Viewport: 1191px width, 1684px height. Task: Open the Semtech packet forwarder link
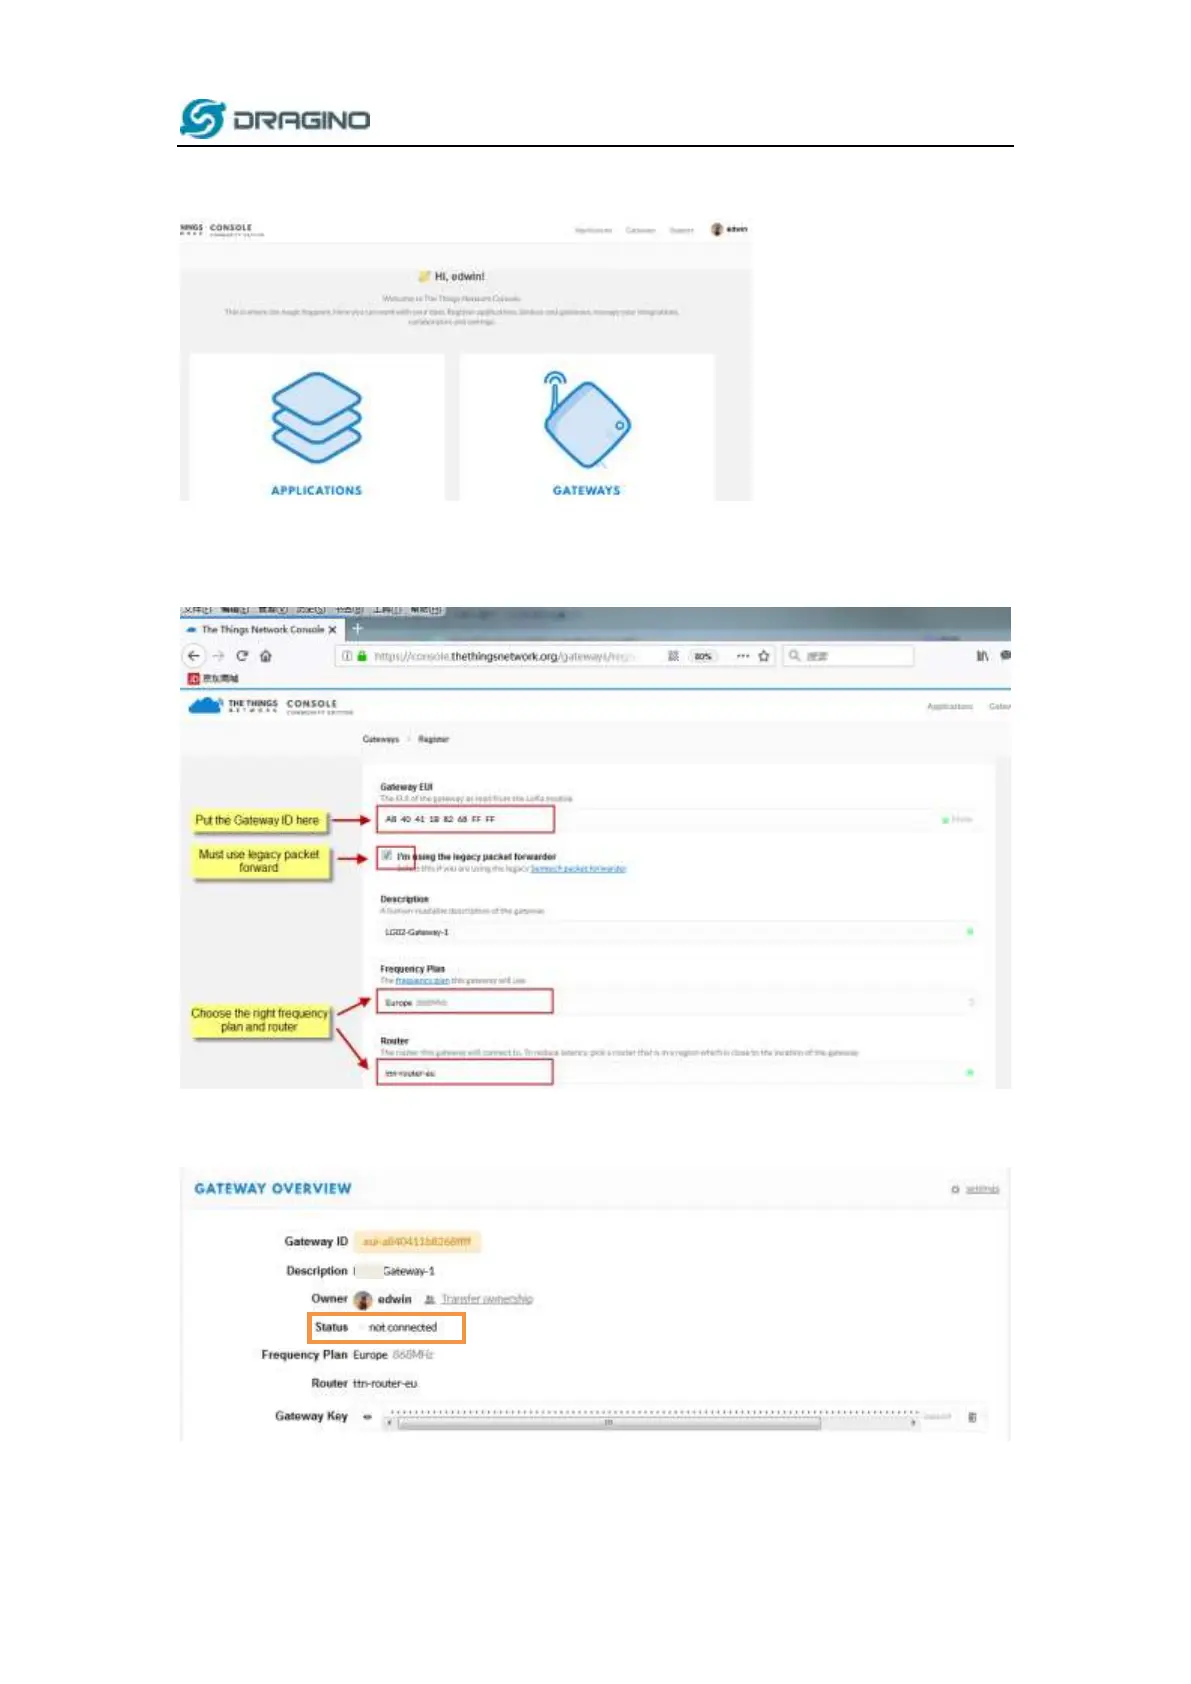click(578, 869)
